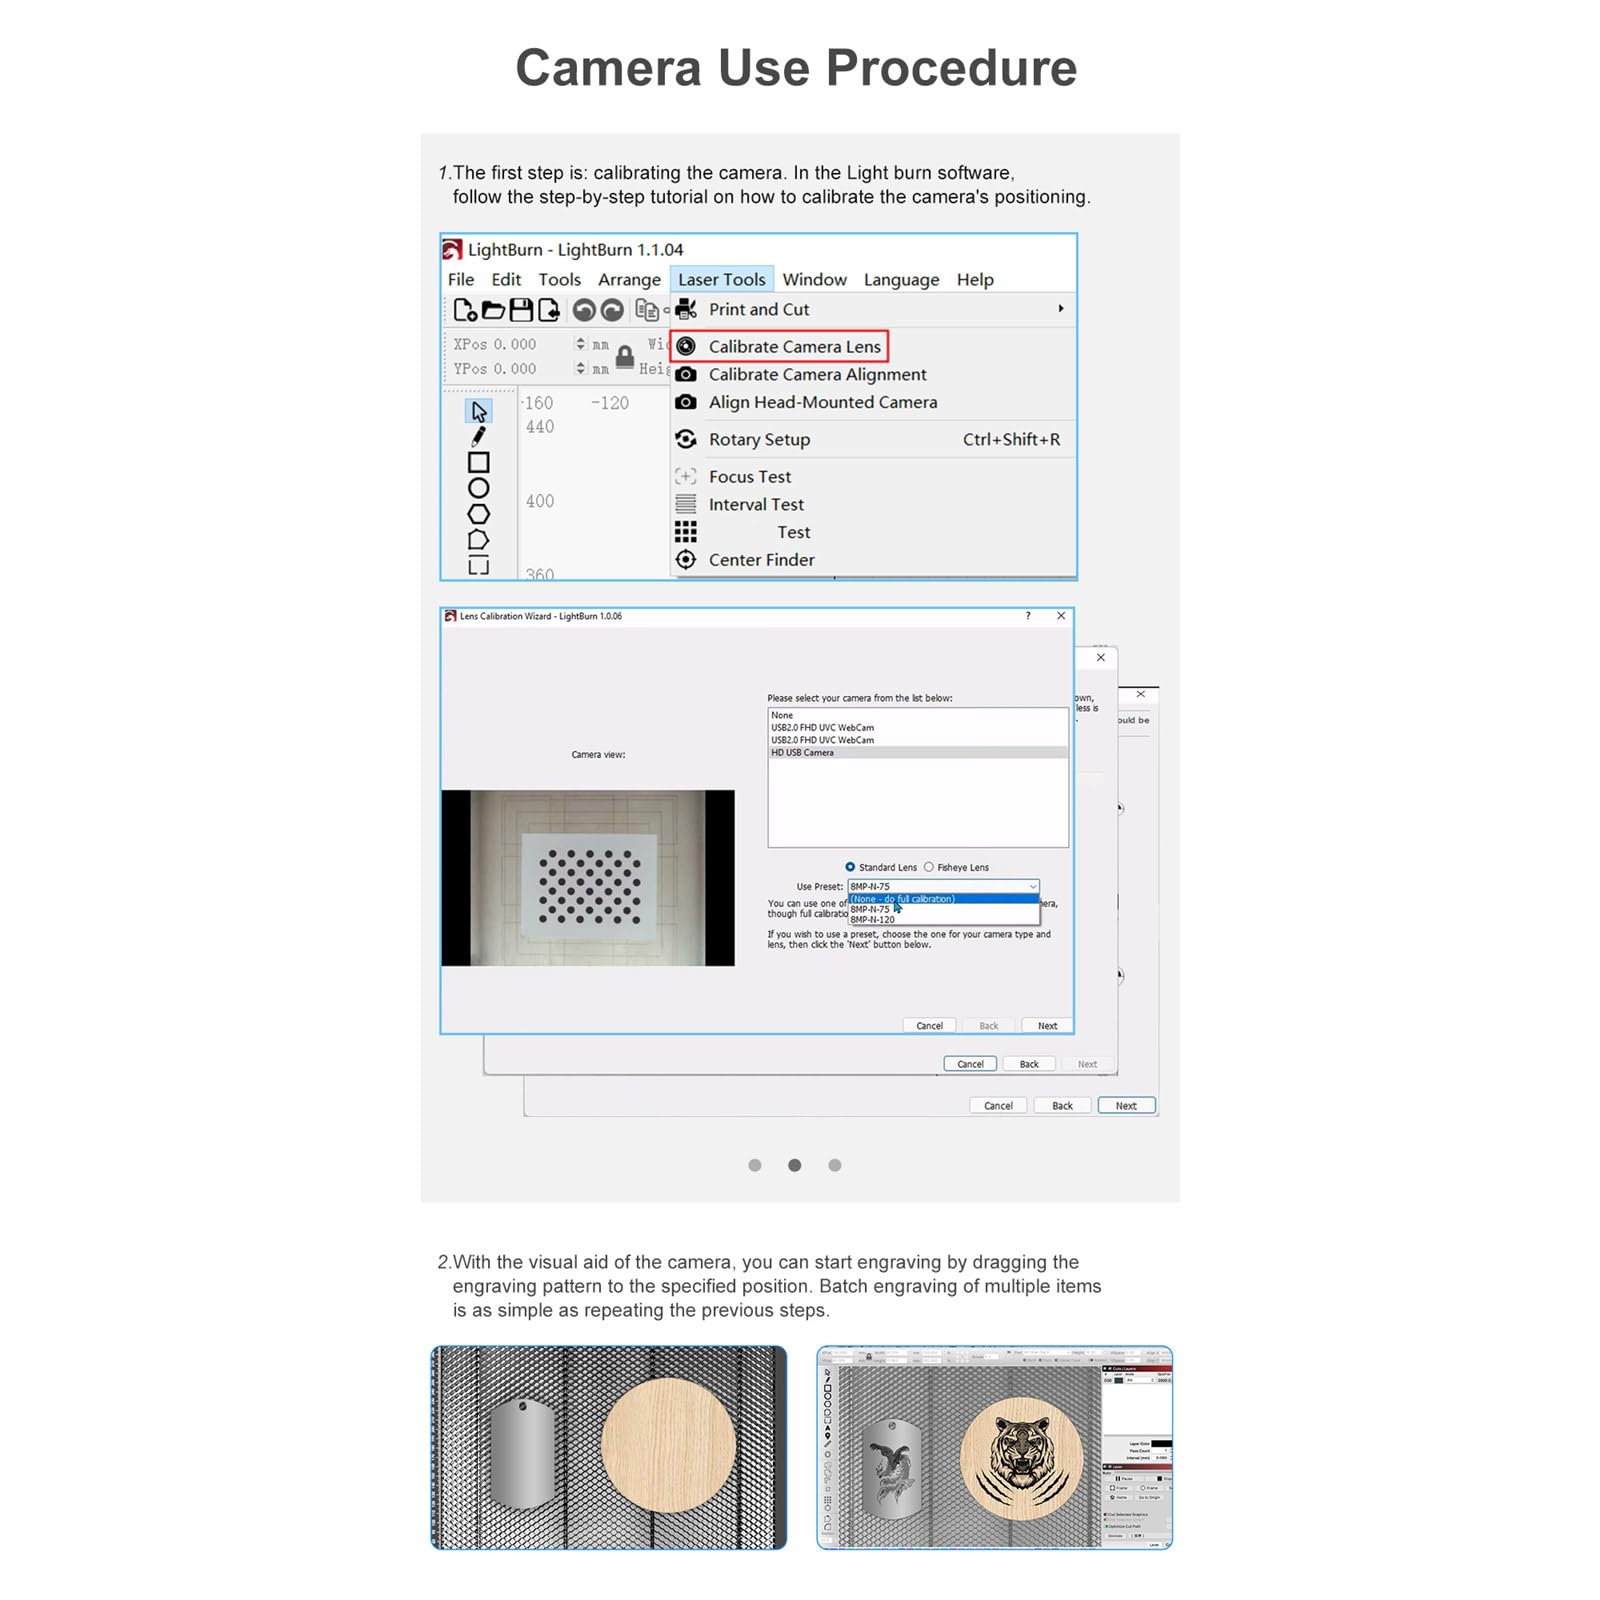Image resolution: width=1600 pixels, height=1600 pixels.
Task: Choose the 8MP-N-120 preset option
Action: point(944,919)
